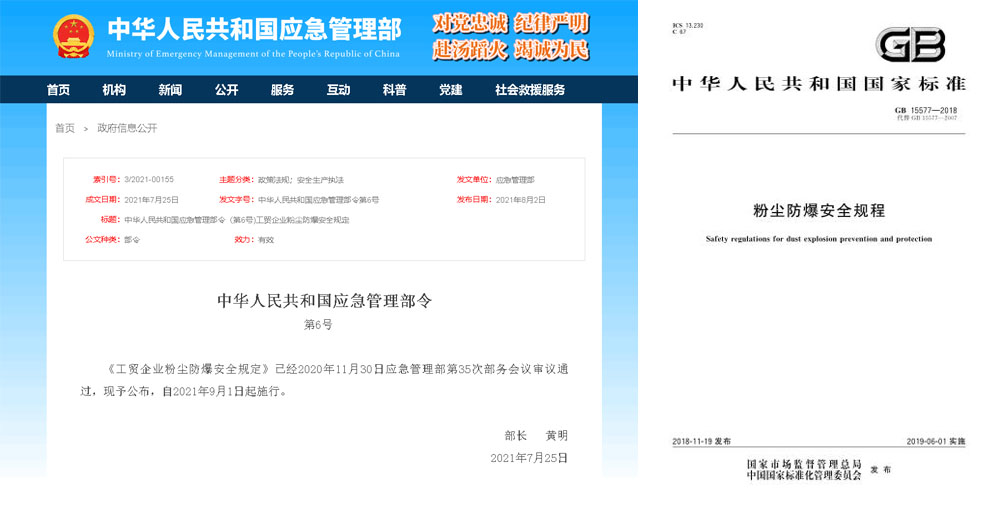The image size is (1000, 509).
Task: Click the Ministry of Emergency Management title text
Action: 254,30
